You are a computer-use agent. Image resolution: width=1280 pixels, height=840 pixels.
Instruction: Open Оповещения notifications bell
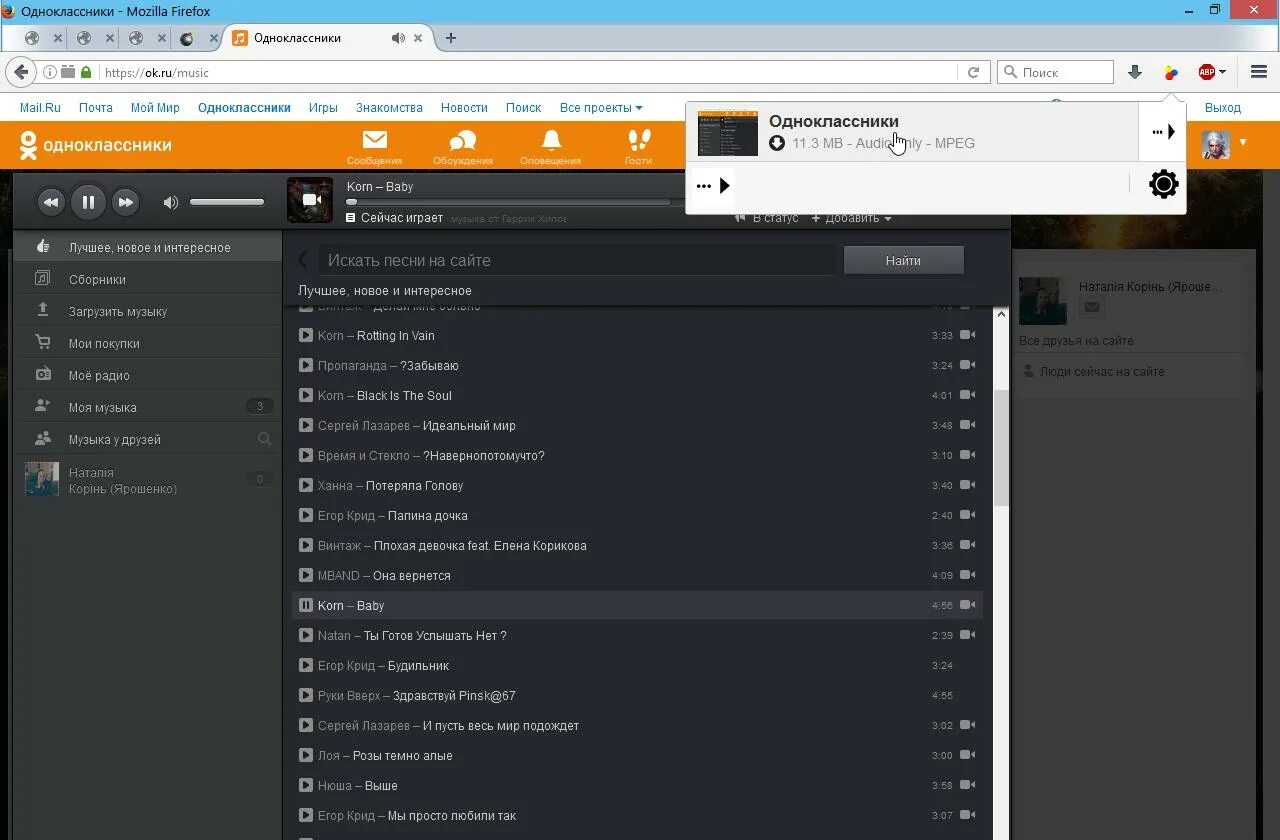[550, 146]
